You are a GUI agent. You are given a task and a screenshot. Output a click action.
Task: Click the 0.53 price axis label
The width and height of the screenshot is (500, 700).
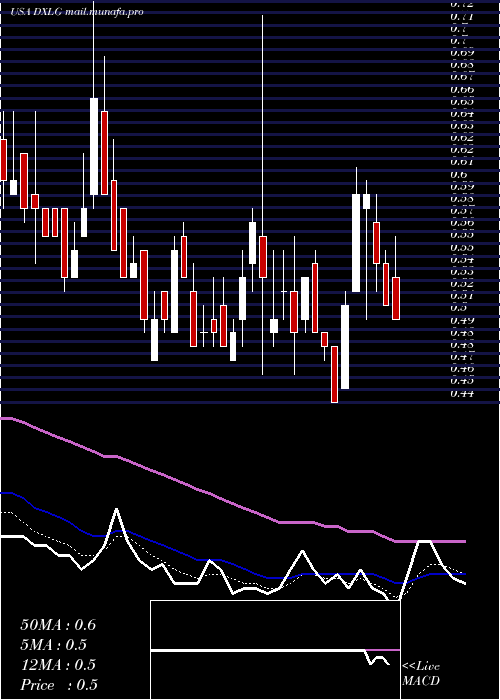[461, 271]
